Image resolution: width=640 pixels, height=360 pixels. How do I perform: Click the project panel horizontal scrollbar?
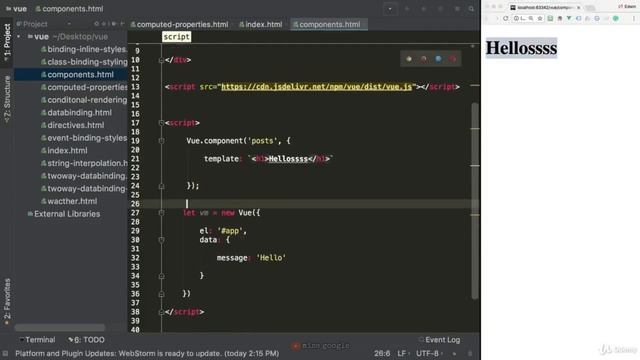[x=60, y=327]
